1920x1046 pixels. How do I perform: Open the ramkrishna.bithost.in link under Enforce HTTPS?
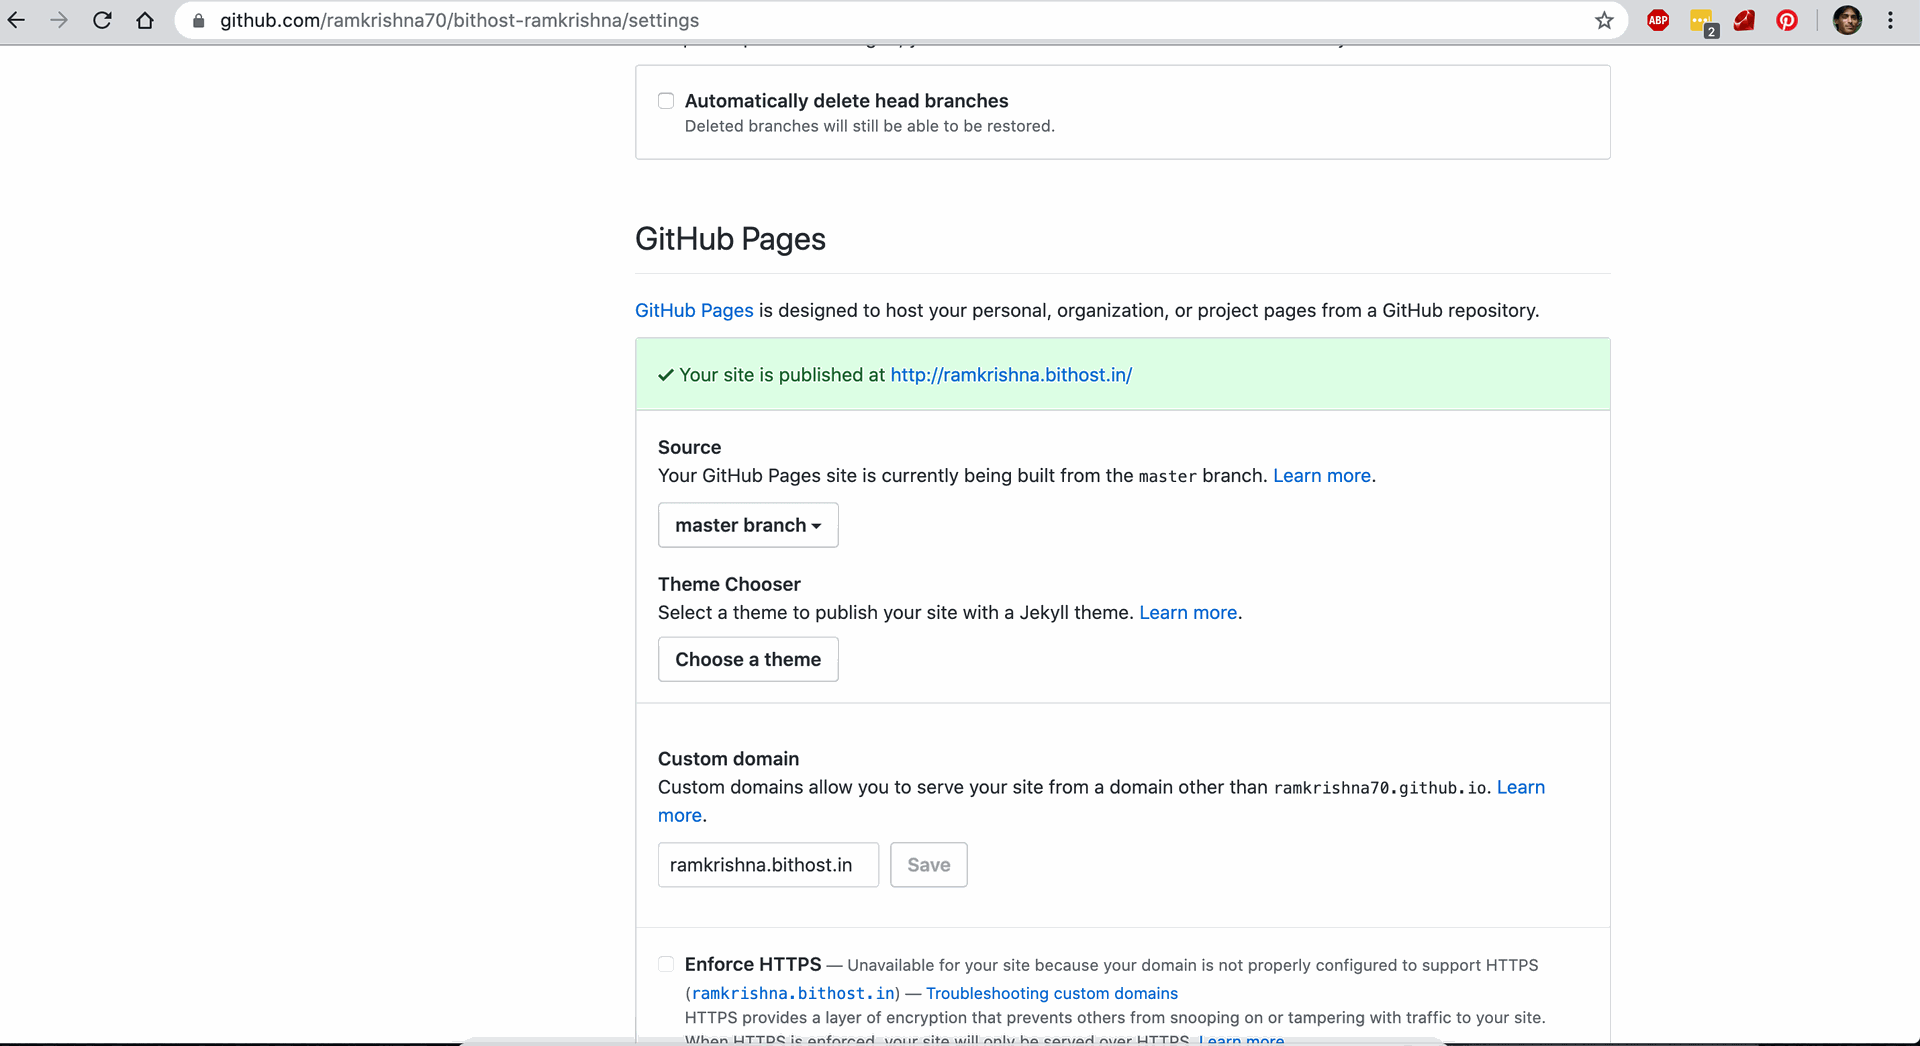click(x=793, y=993)
